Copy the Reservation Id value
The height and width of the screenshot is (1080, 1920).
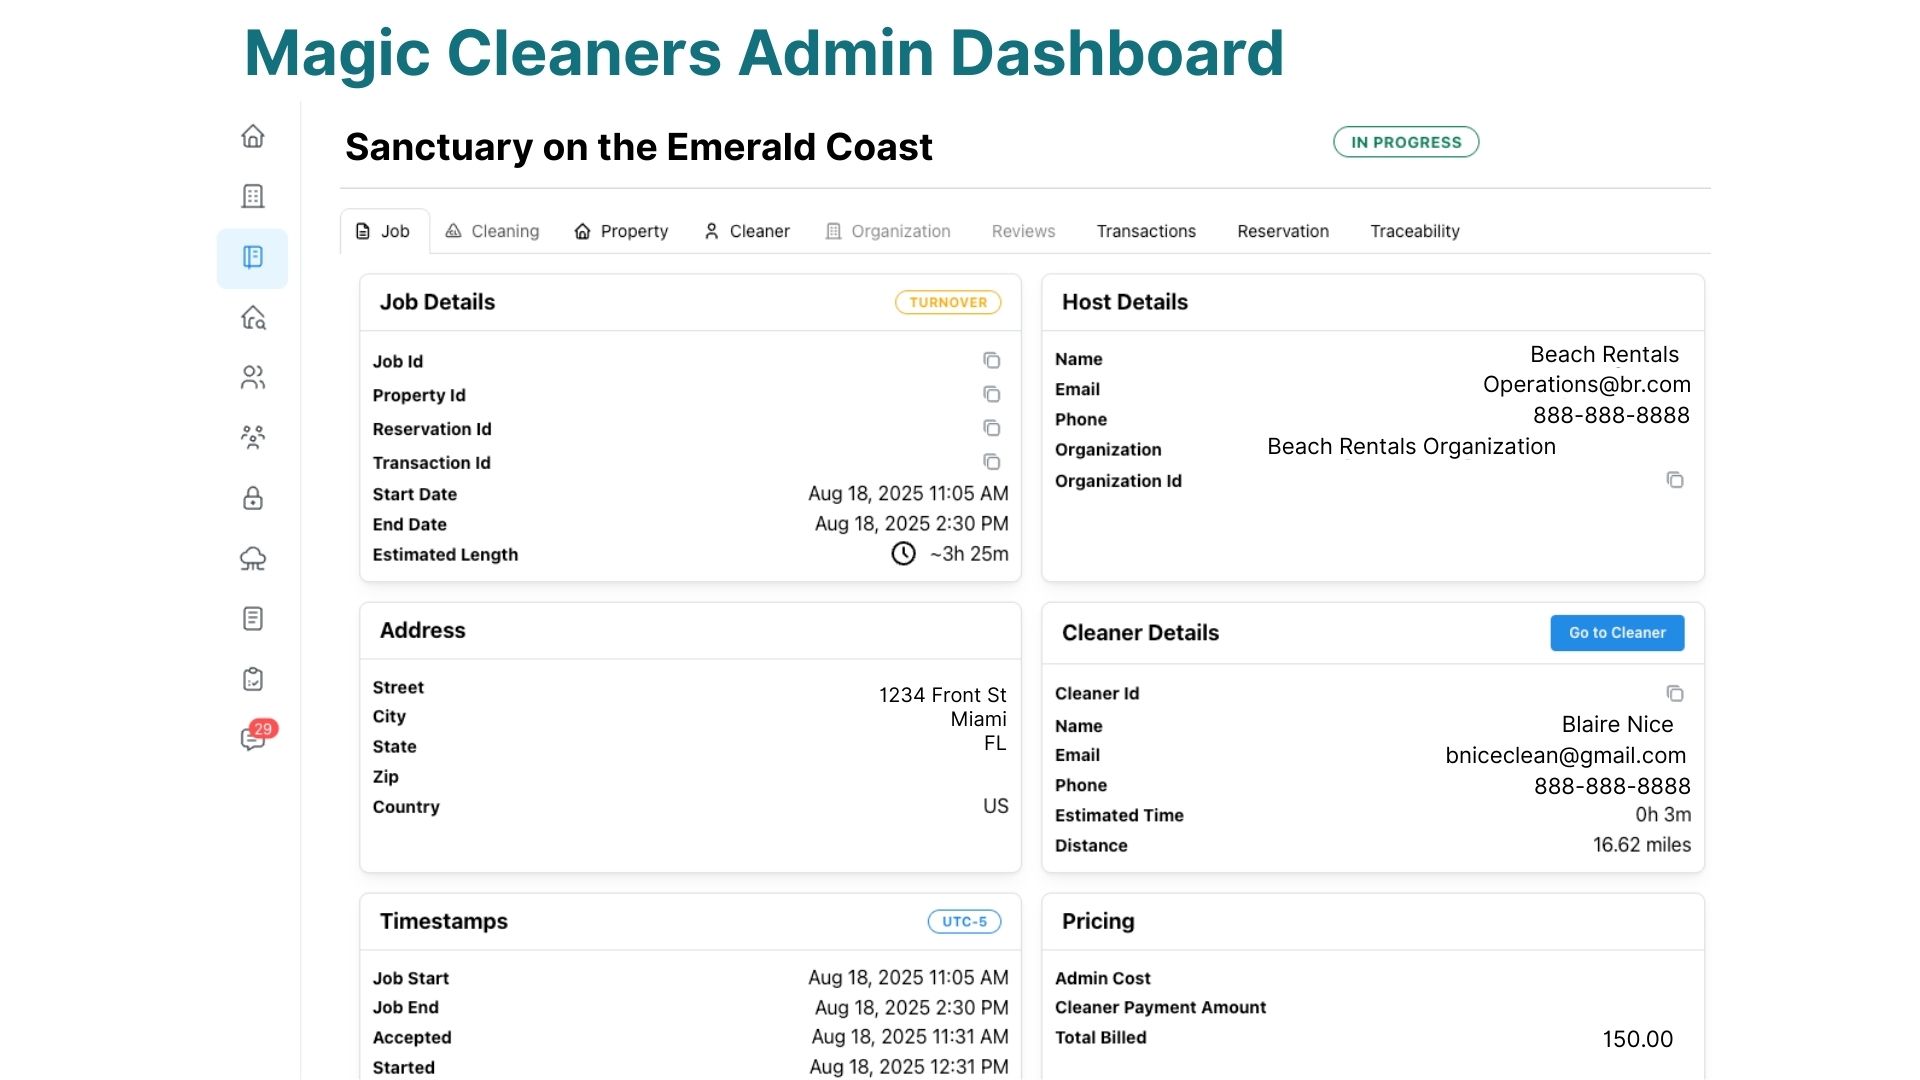pyautogui.click(x=991, y=428)
